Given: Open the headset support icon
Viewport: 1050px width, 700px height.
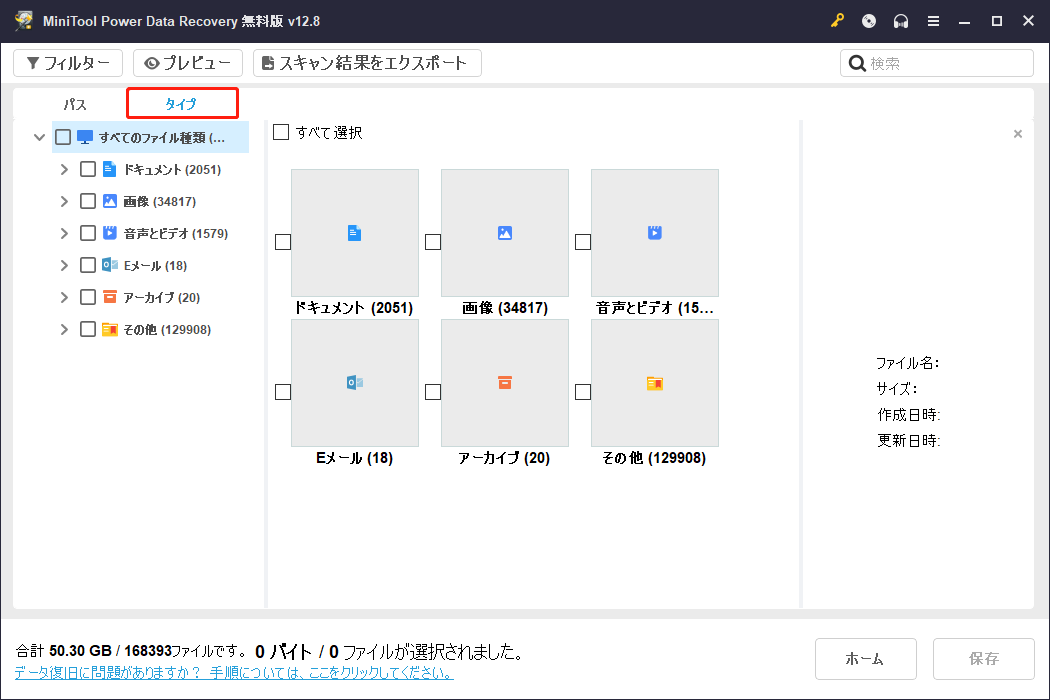Looking at the screenshot, I should pos(900,20).
